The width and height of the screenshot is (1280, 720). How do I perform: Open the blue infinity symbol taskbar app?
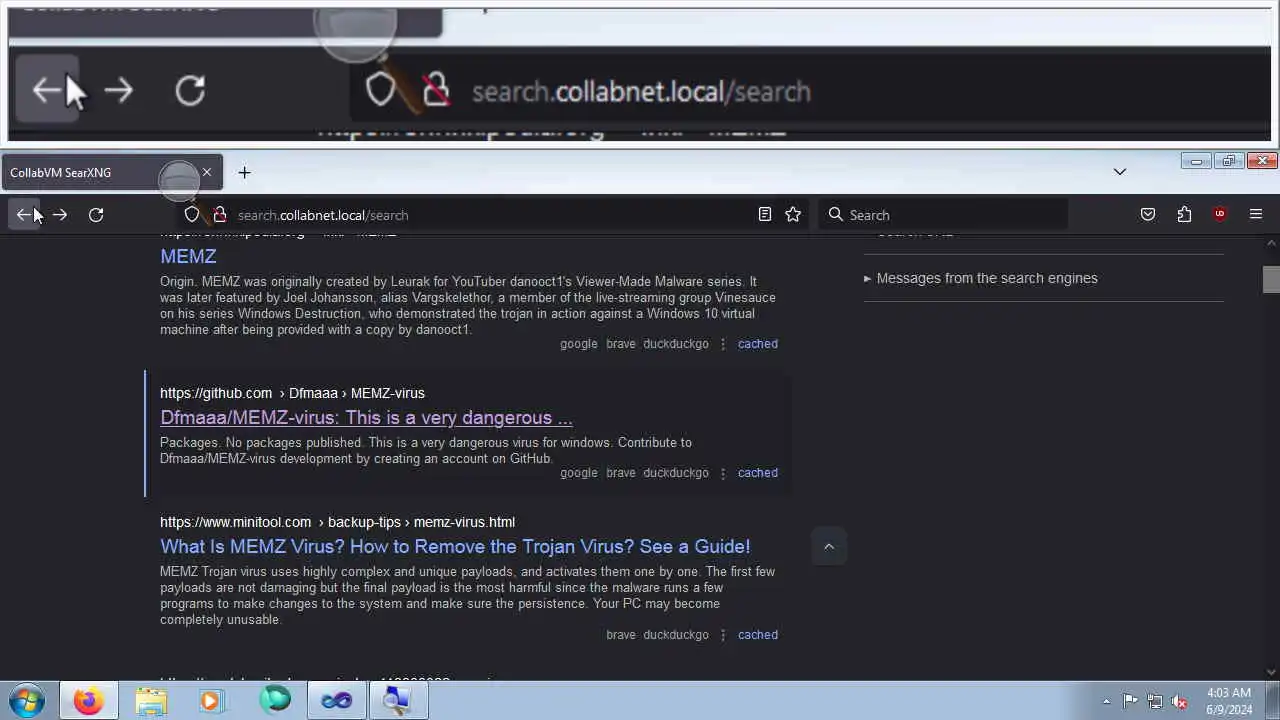337,701
